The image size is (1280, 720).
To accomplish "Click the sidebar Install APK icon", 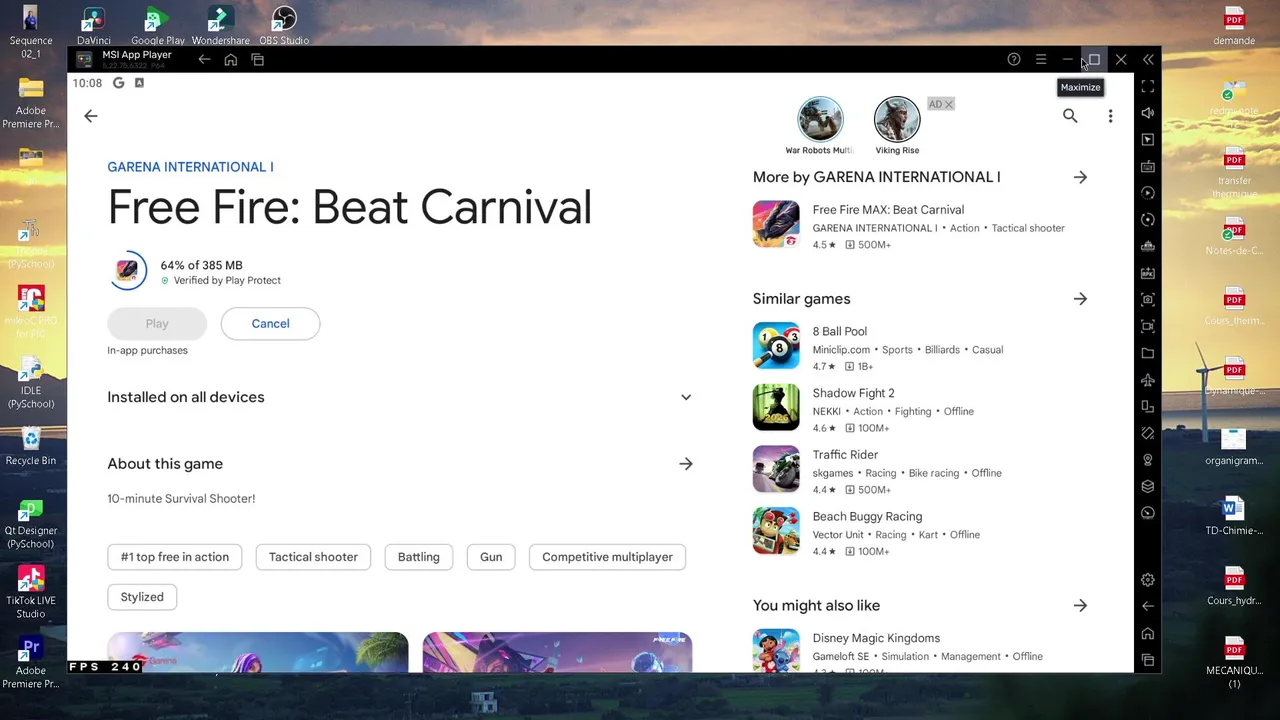I will [x=1148, y=273].
